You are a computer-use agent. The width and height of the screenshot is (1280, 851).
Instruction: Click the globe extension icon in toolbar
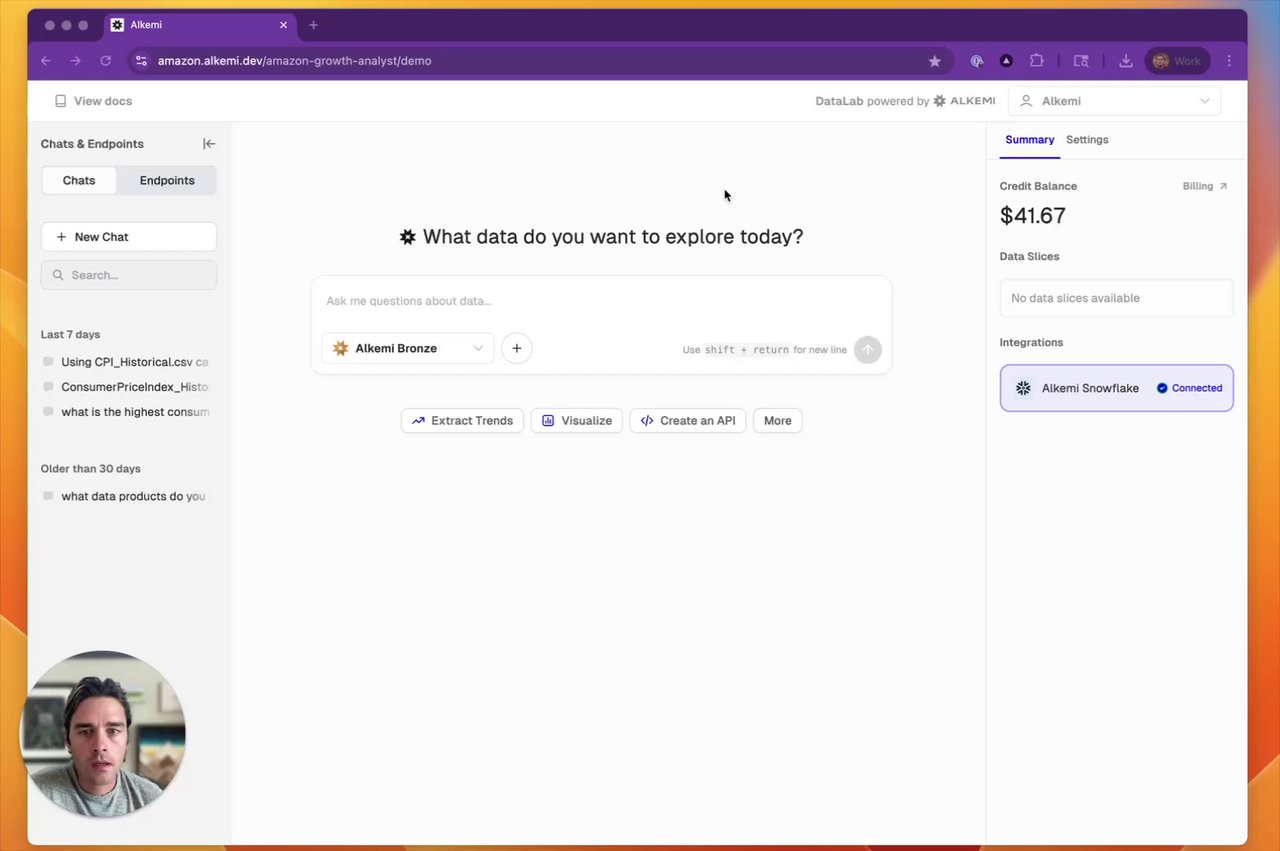[977, 61]
